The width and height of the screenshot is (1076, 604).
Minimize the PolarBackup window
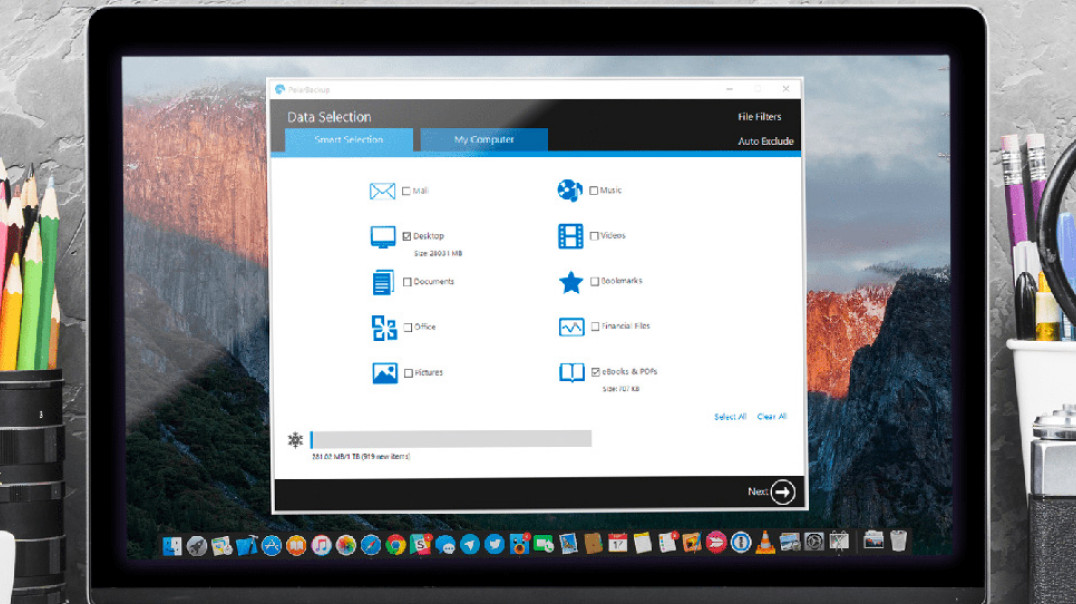[729, 89]
